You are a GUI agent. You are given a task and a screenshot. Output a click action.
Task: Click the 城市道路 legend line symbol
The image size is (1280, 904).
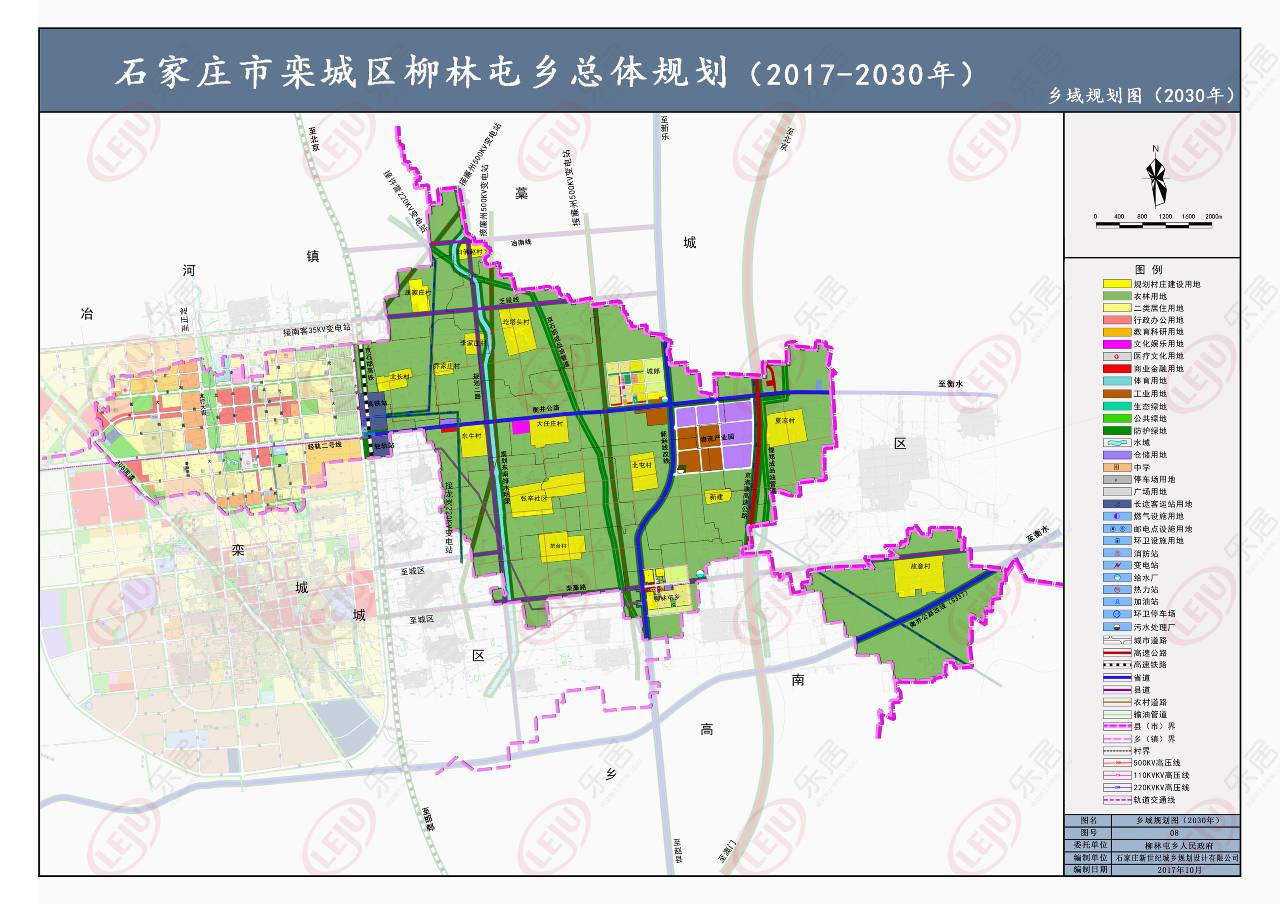pyautogui.click(x=1117, y=640)
